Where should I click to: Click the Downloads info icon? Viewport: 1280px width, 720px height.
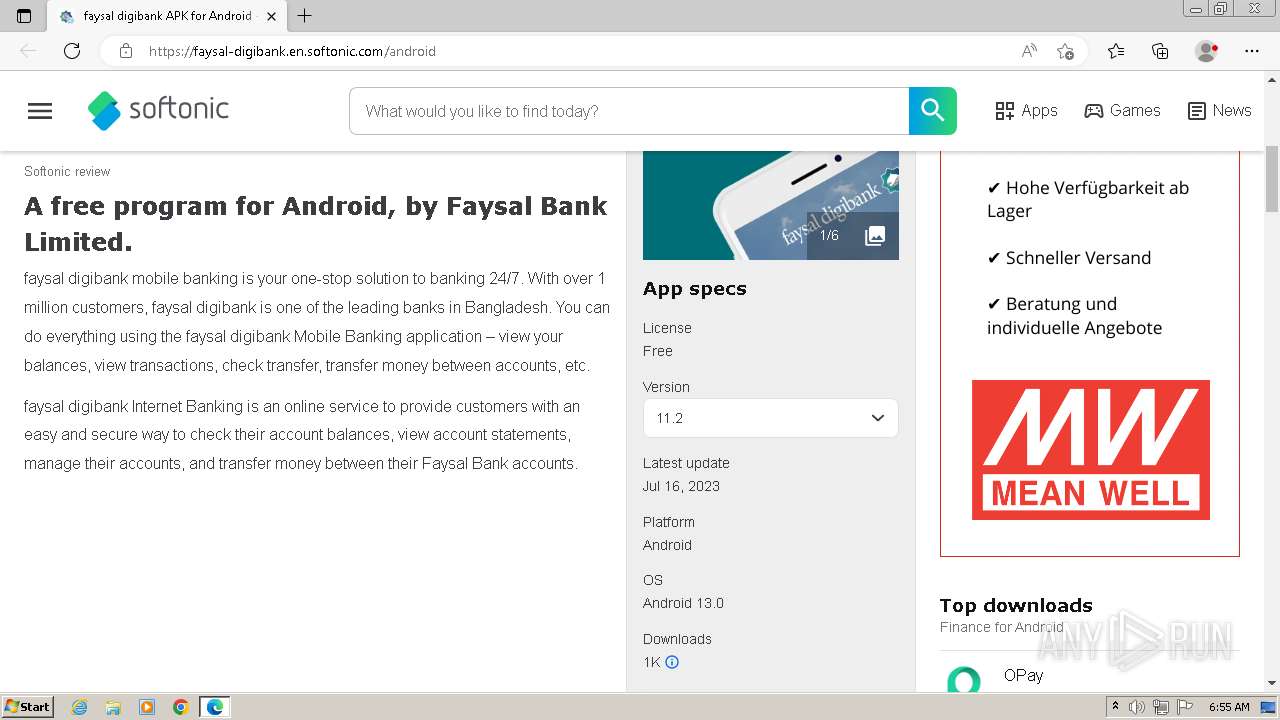[x=672, y=662]
